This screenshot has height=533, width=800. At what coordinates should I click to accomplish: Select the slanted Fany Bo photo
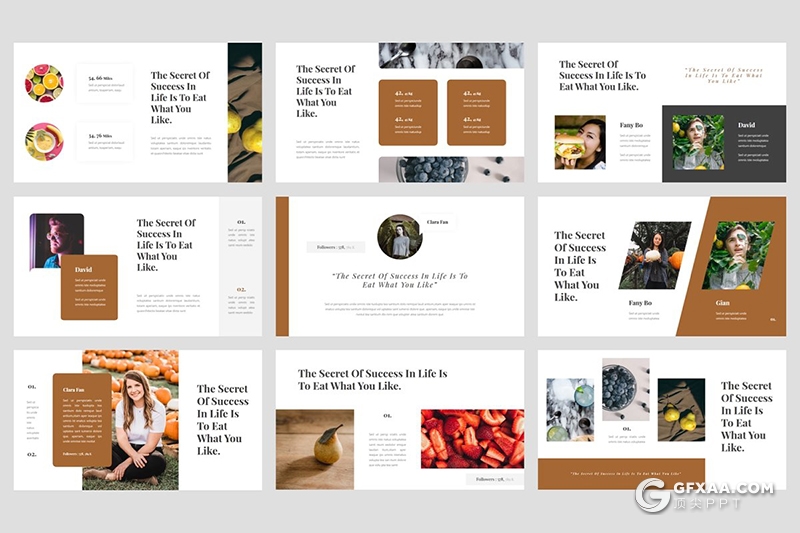[655, 256]
